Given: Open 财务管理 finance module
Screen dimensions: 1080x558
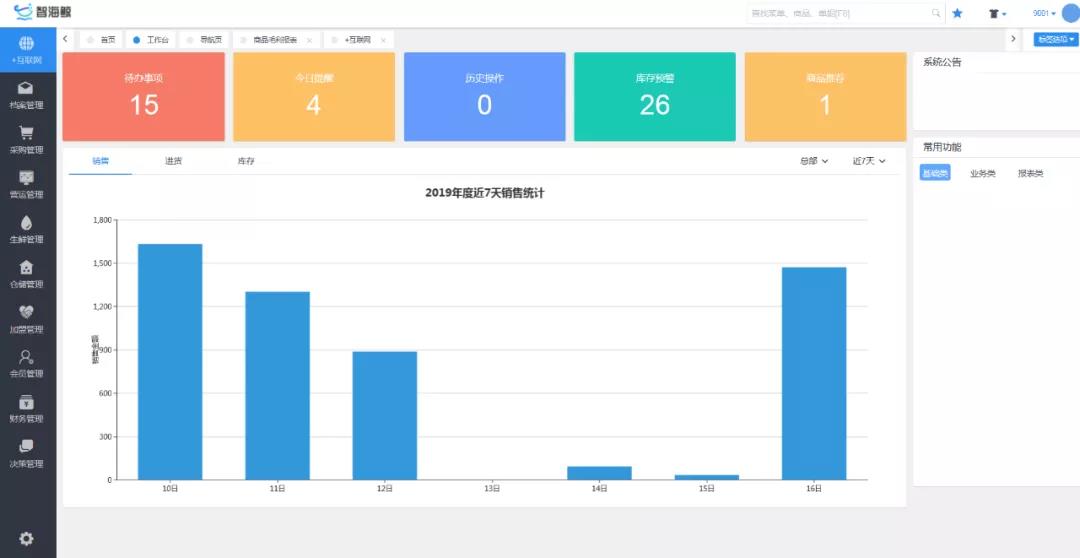Looking at the screenshot, I should click(27, 409).
